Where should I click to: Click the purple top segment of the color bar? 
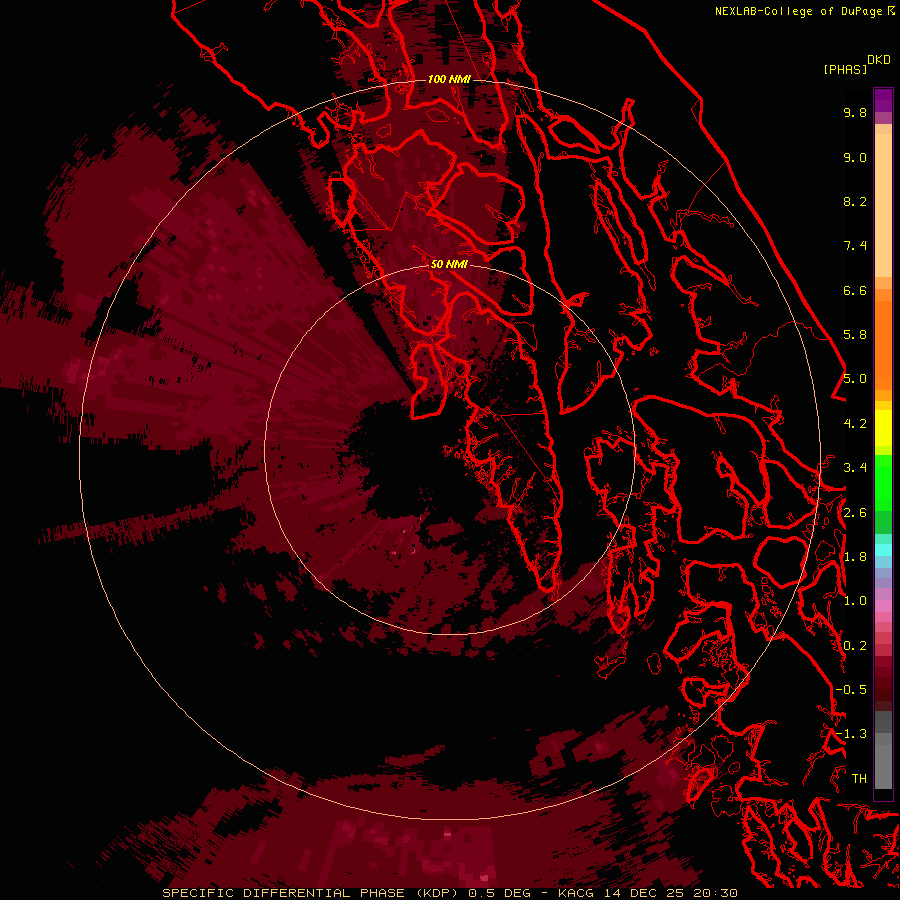883,100
